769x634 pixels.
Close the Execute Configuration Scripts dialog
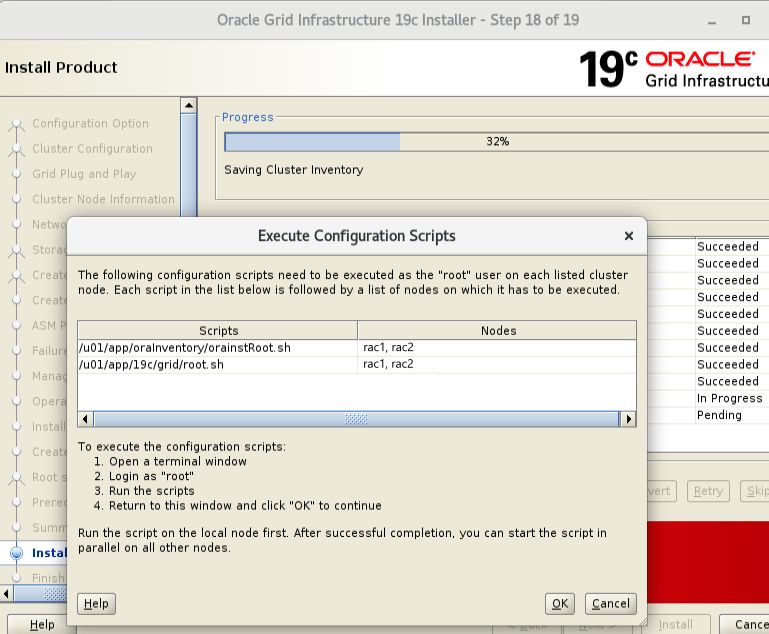tap(628, 236)
